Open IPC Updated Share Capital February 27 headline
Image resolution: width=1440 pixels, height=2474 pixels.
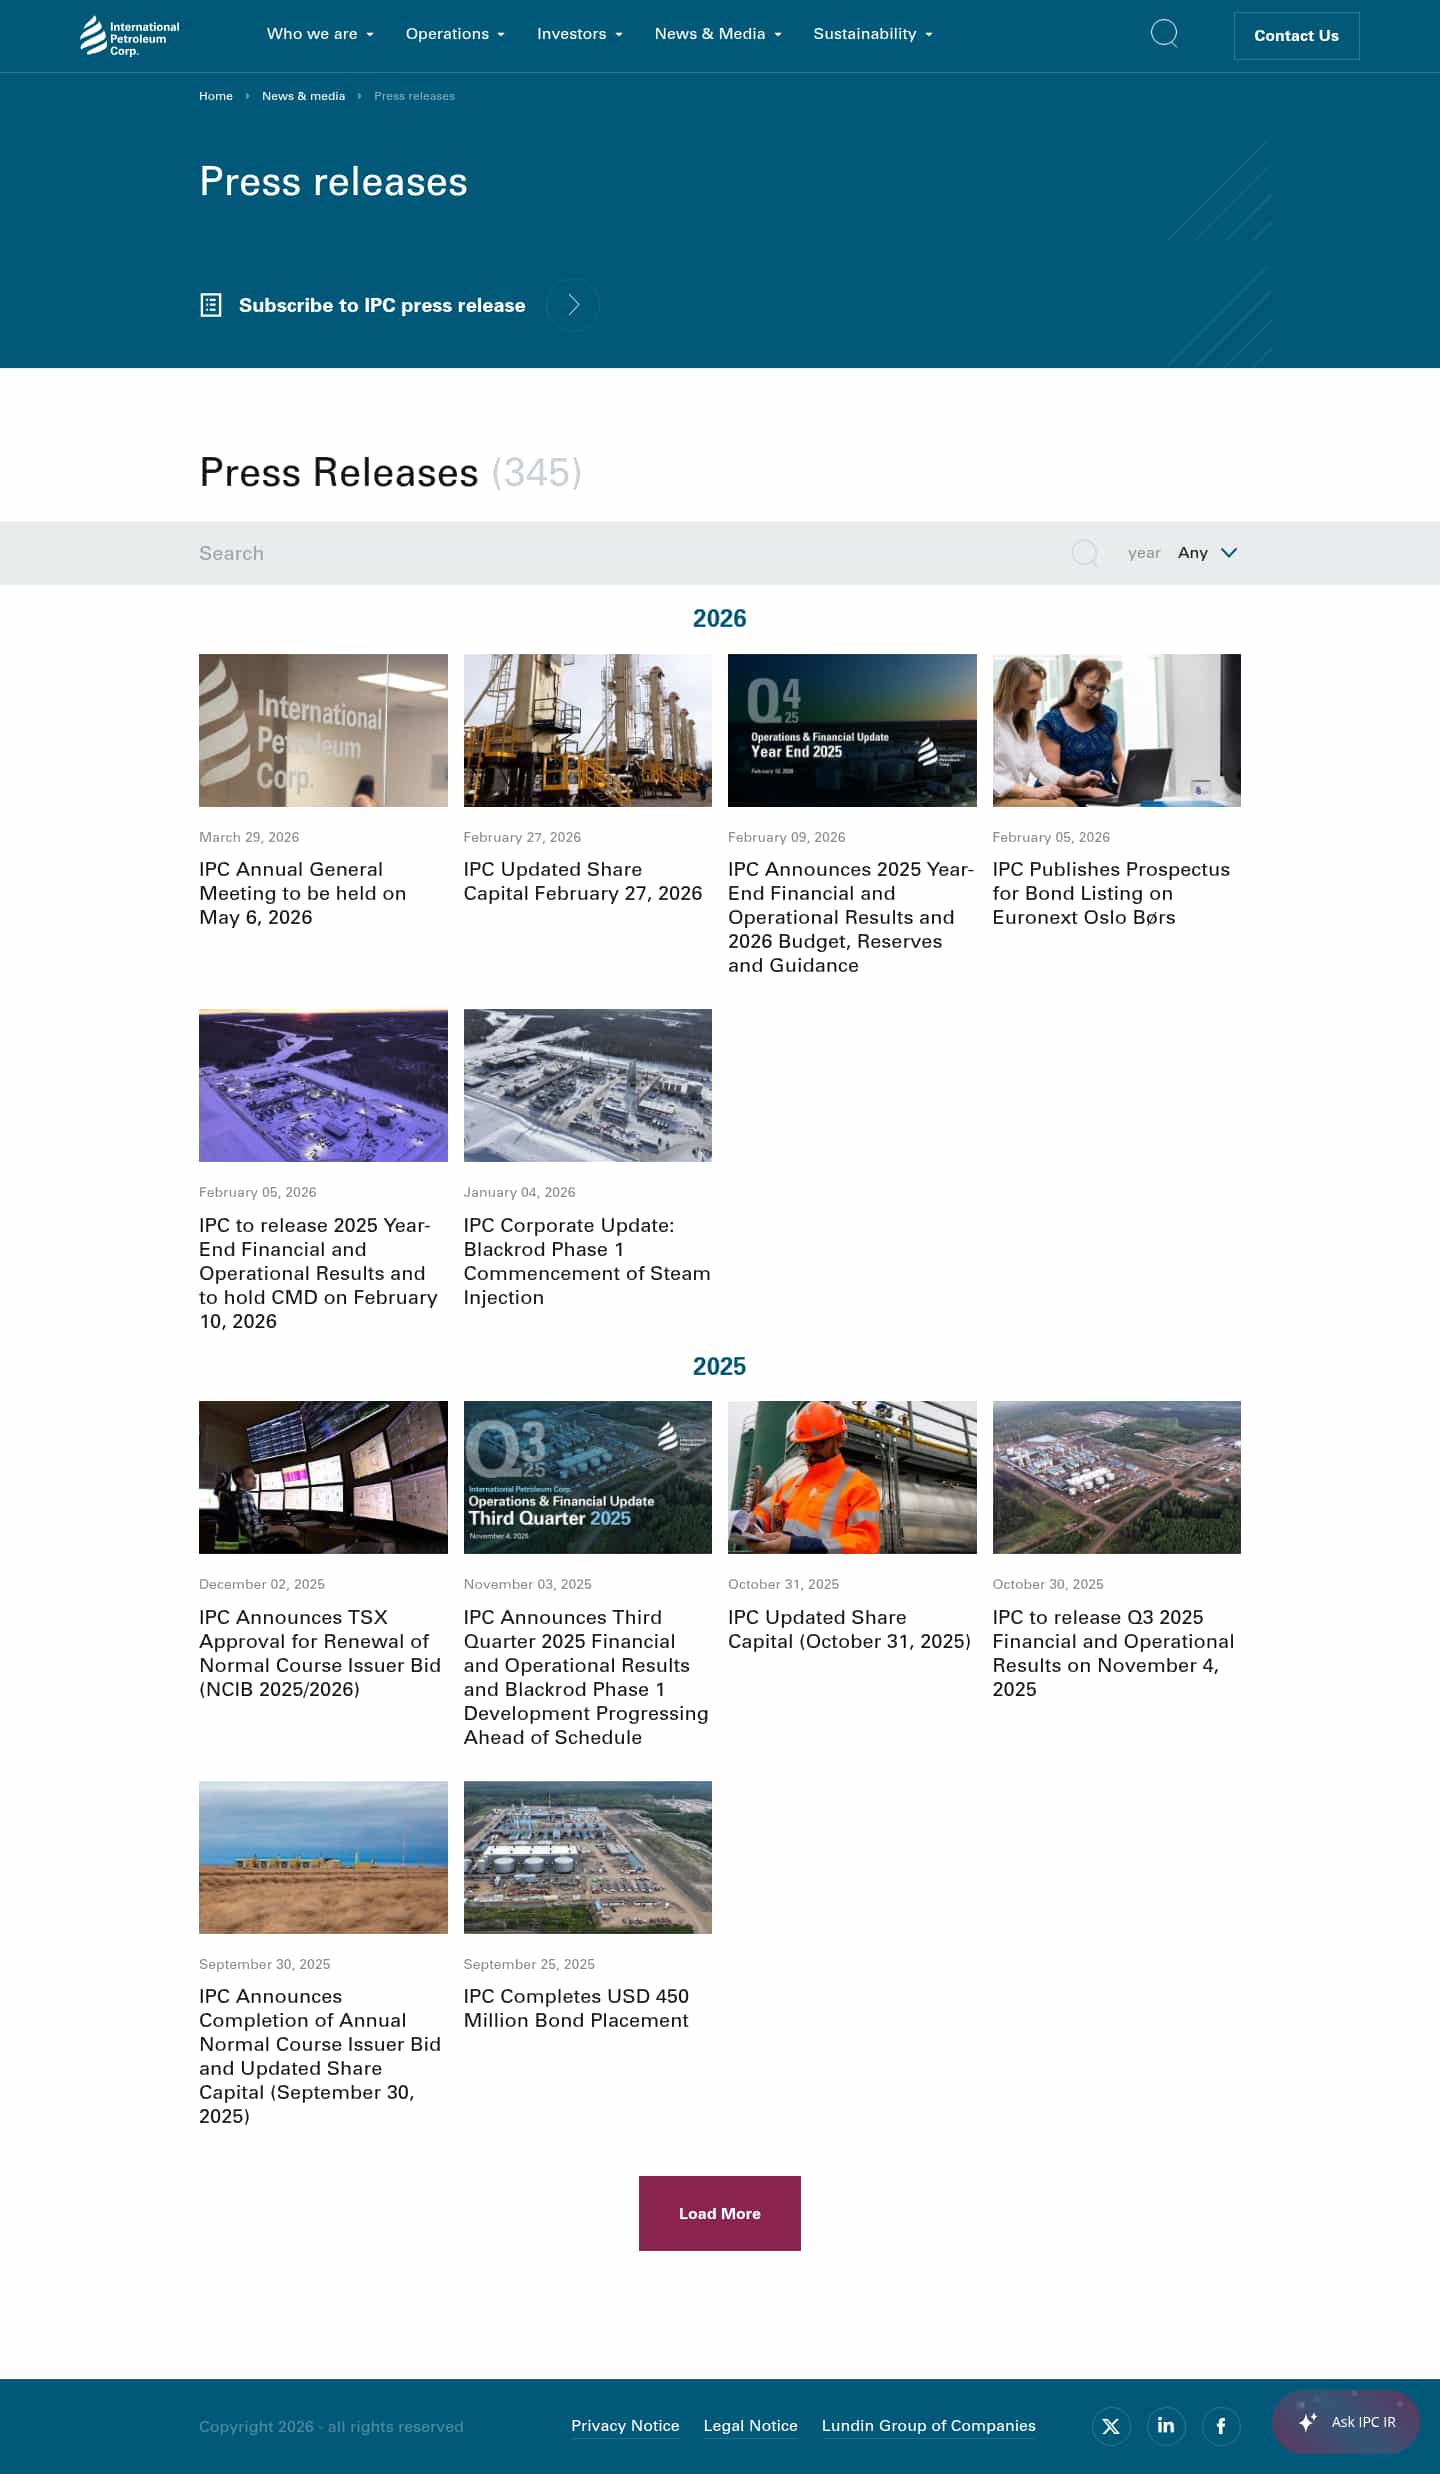click(x=583, y=881)
